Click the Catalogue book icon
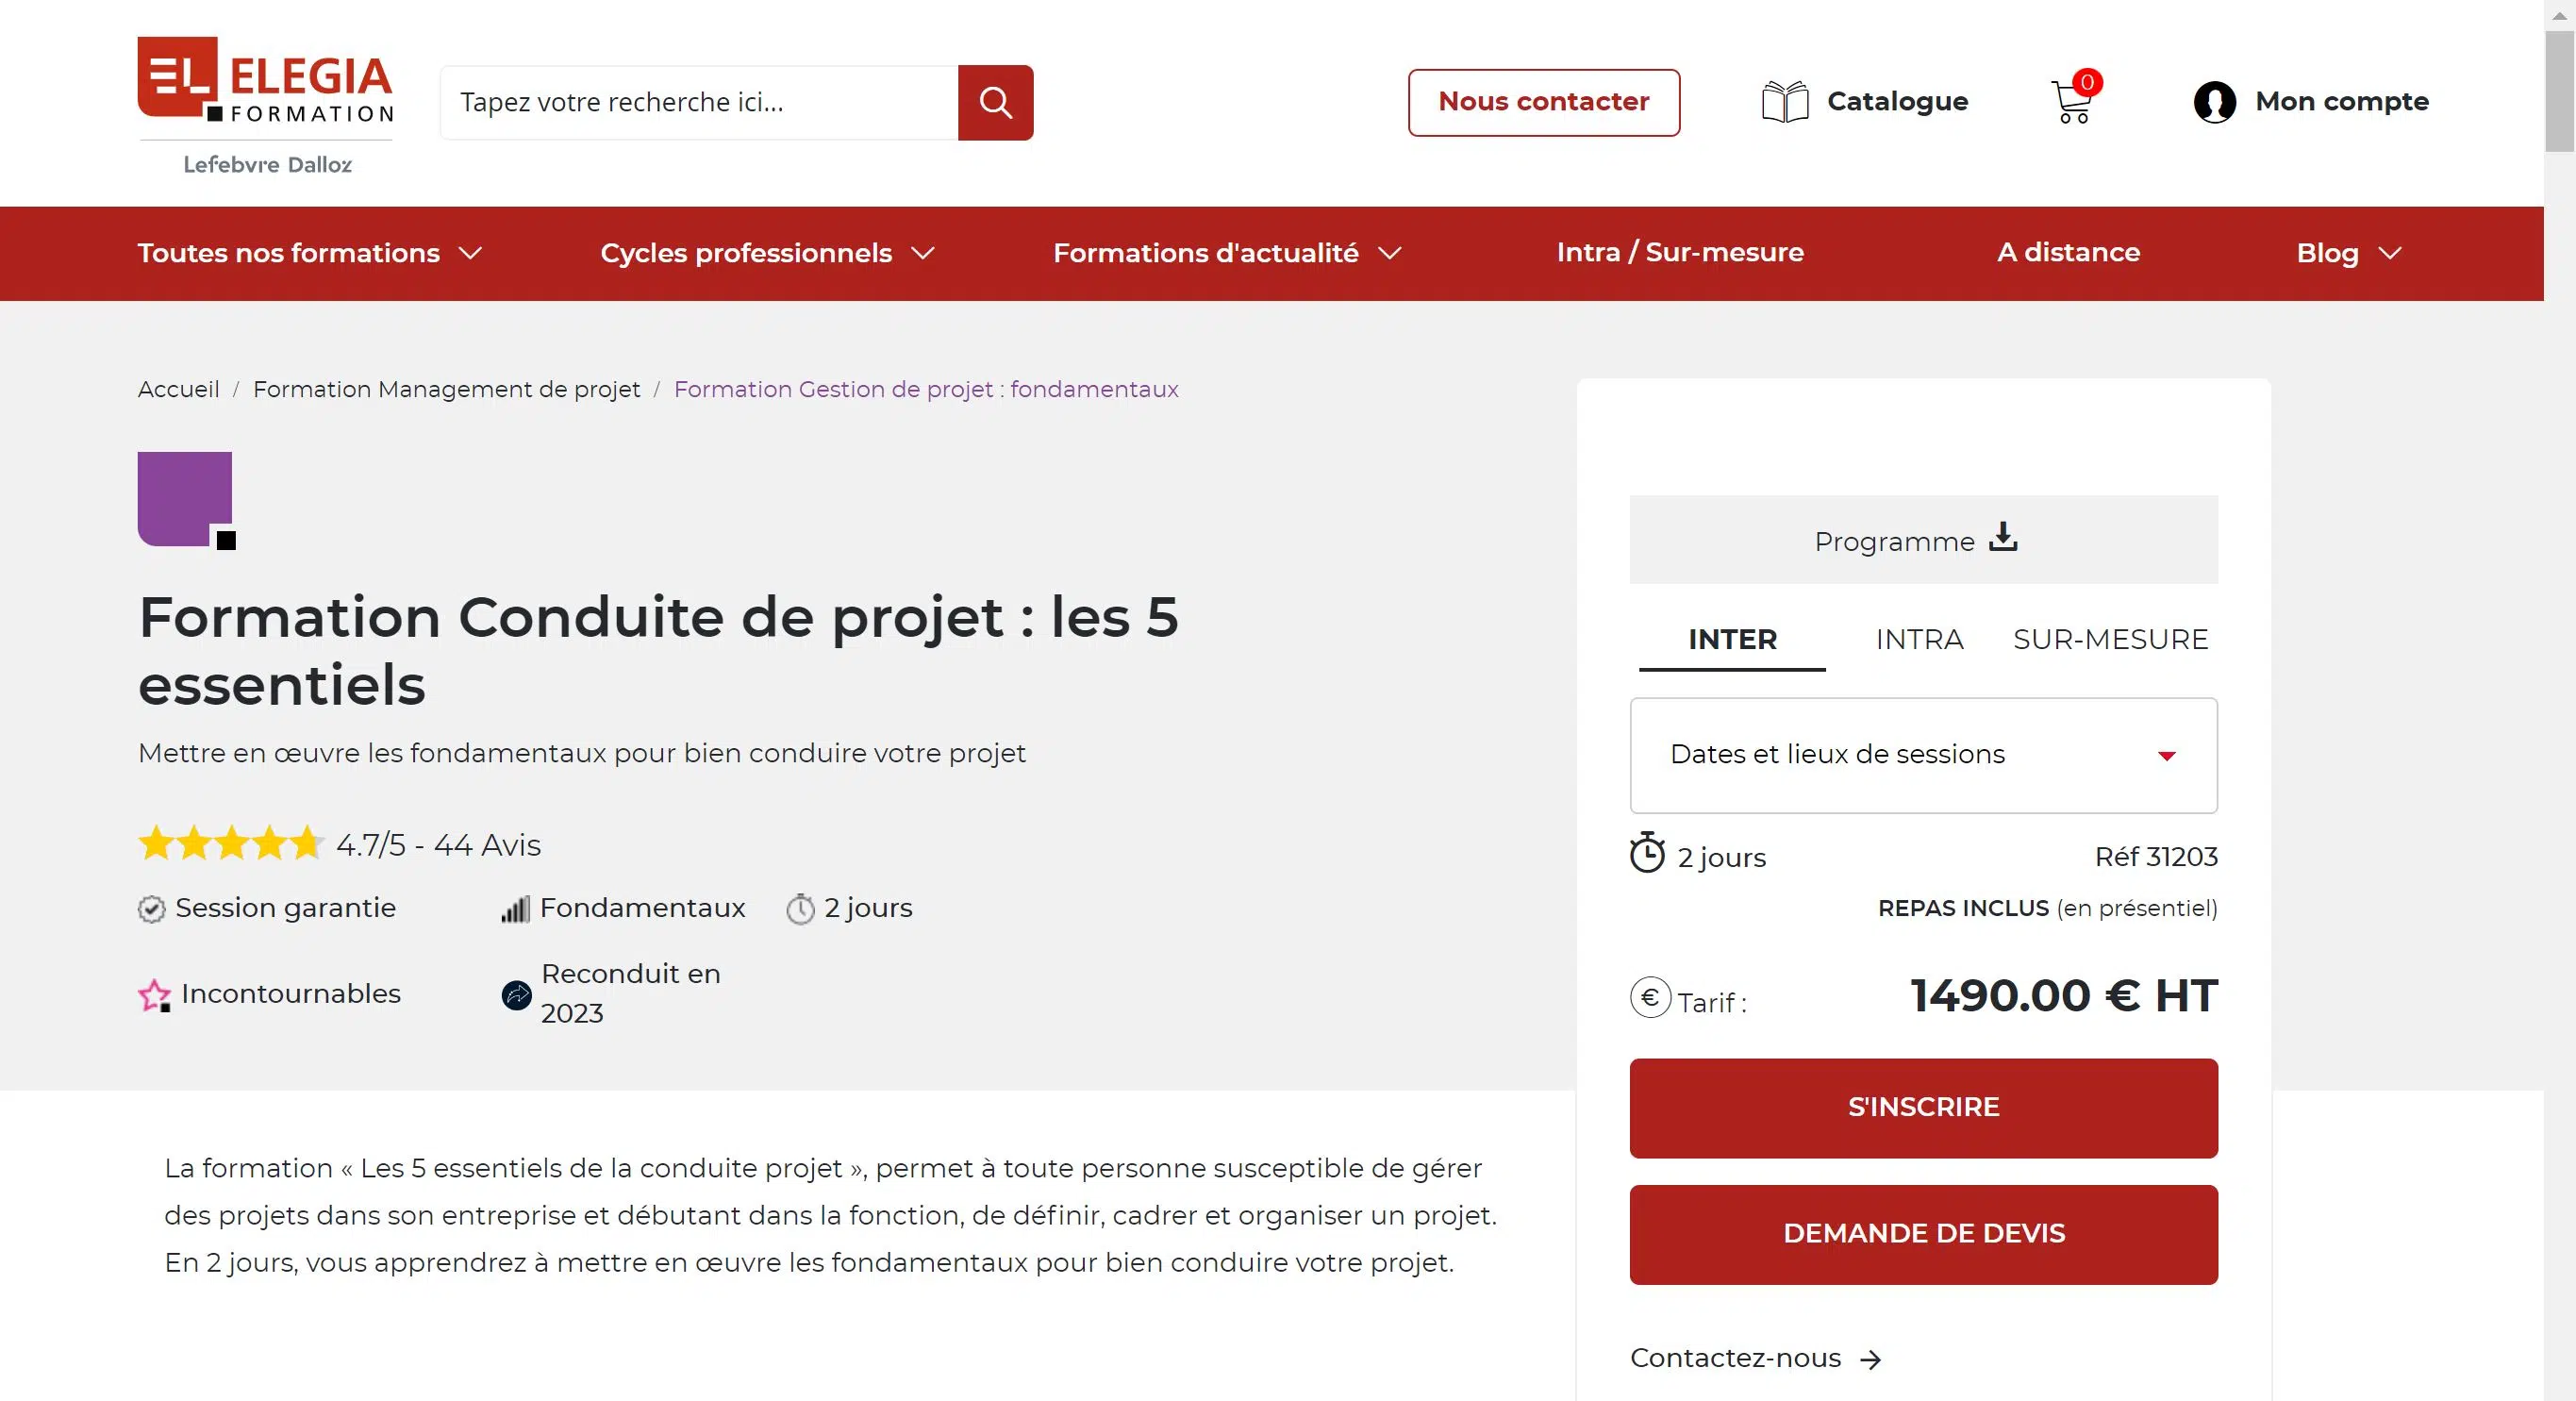The width and height of the screenshot is (2576, 1401). click(1785, 102)
